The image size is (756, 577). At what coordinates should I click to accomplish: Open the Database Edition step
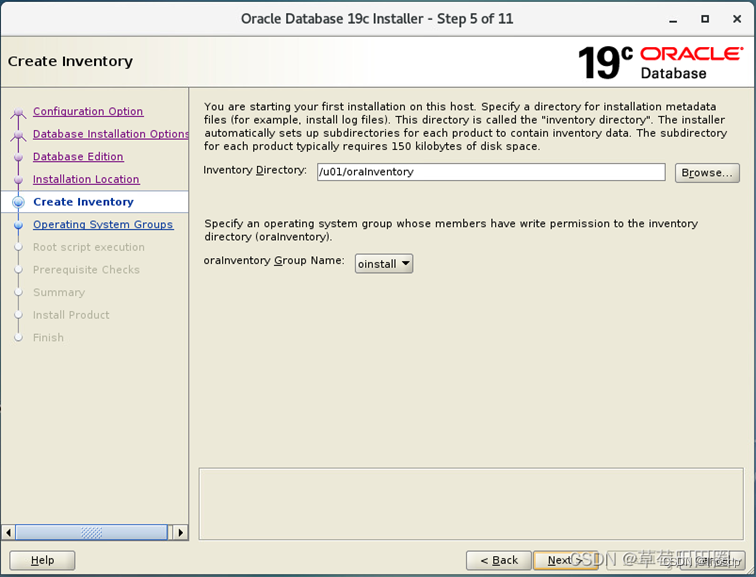pyautogui.click(x=78, y=157)
